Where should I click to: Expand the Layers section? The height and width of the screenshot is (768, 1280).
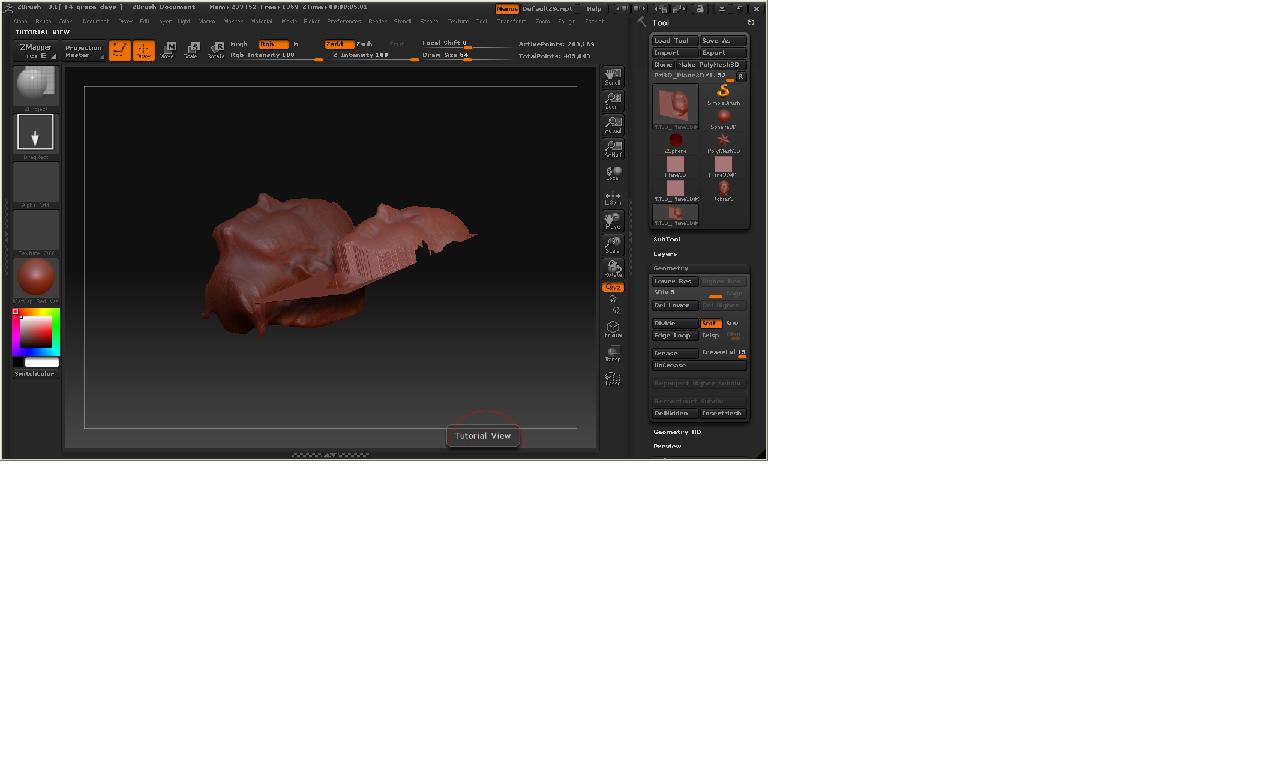[x=665, y=254]
